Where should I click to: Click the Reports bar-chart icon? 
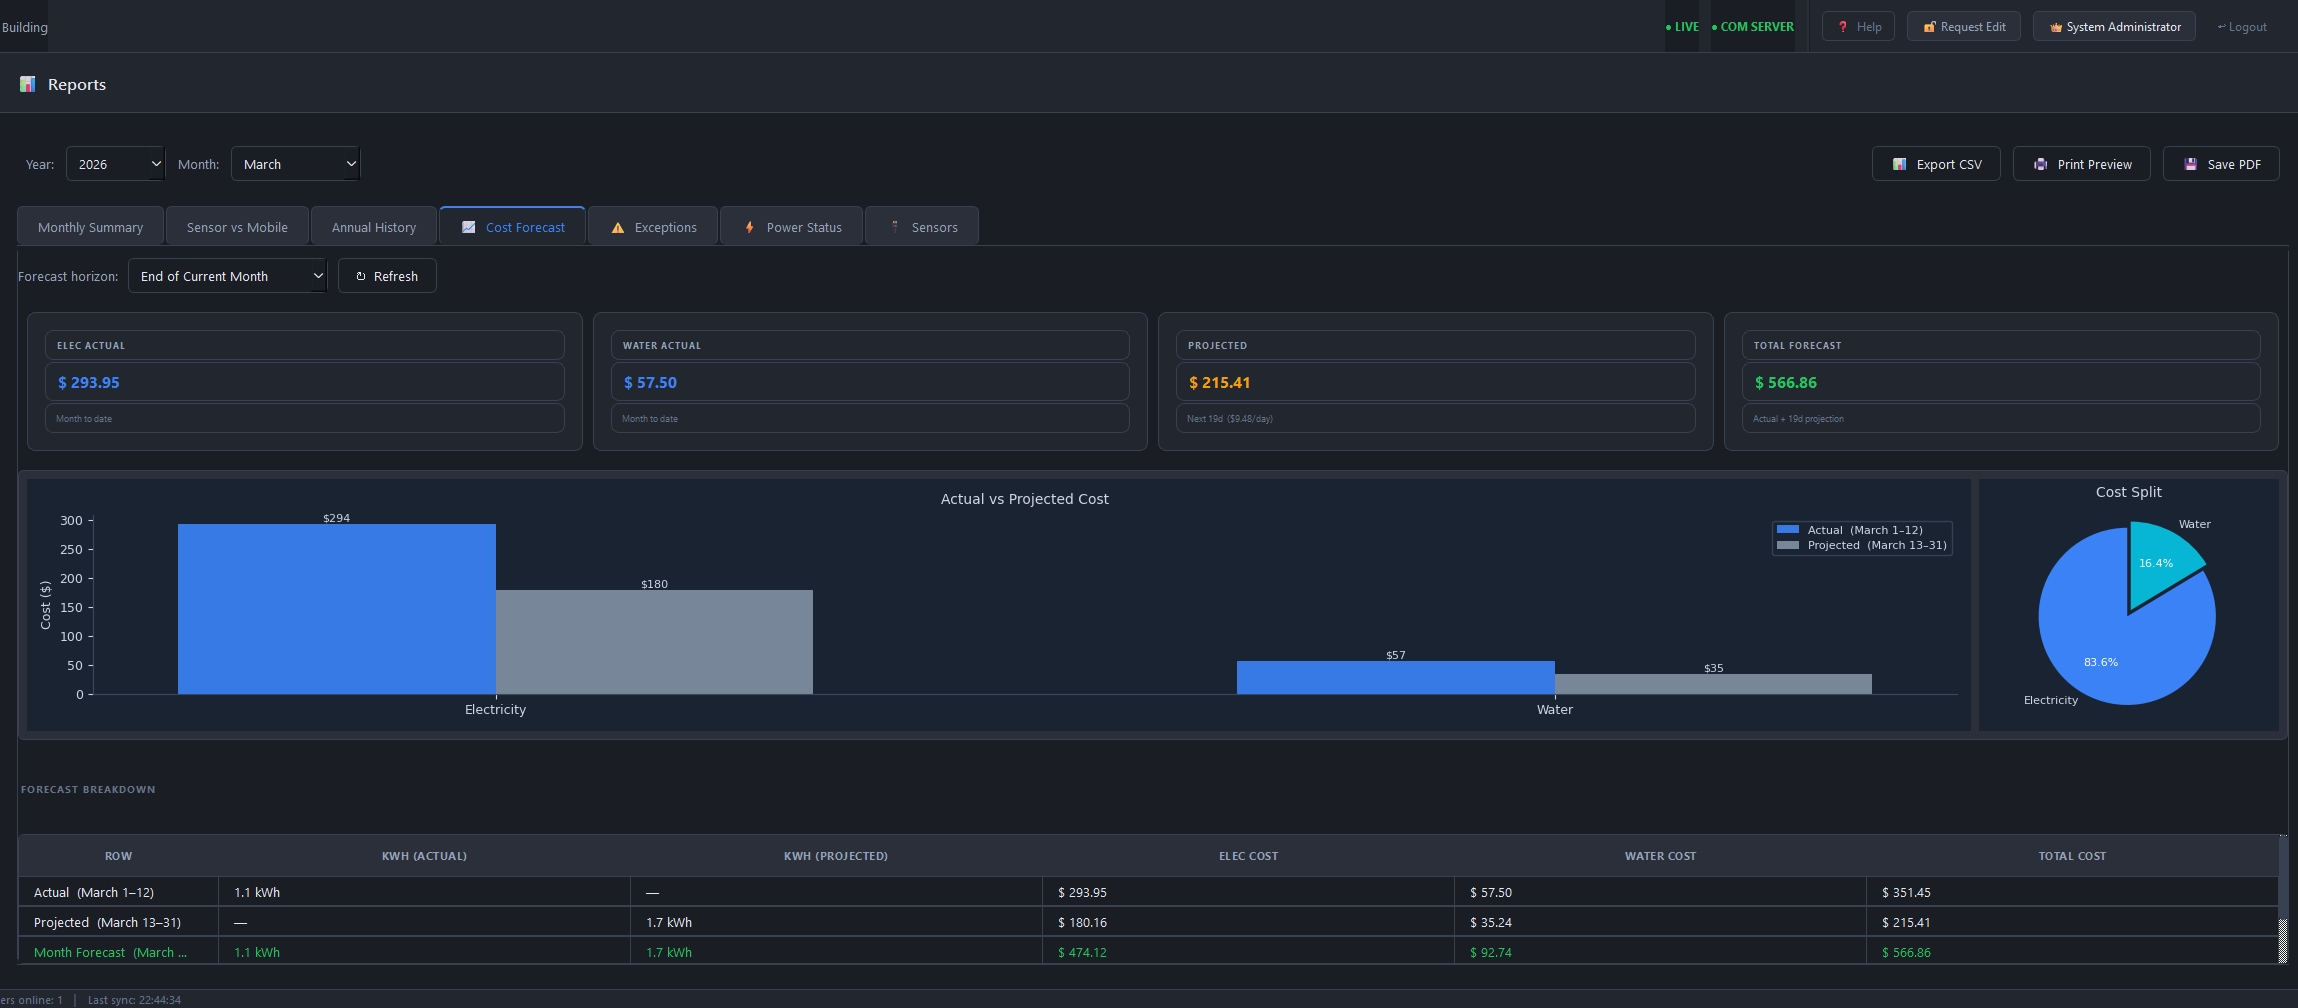click(x=28, y=84)
